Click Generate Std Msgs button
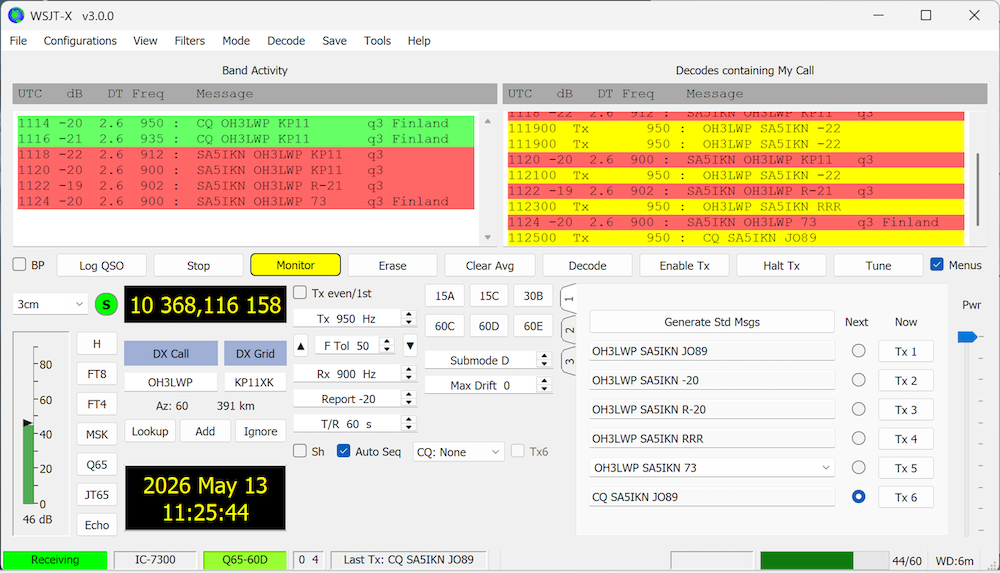Viewport: 1000px width, 573px height. (x=712, y=322)
